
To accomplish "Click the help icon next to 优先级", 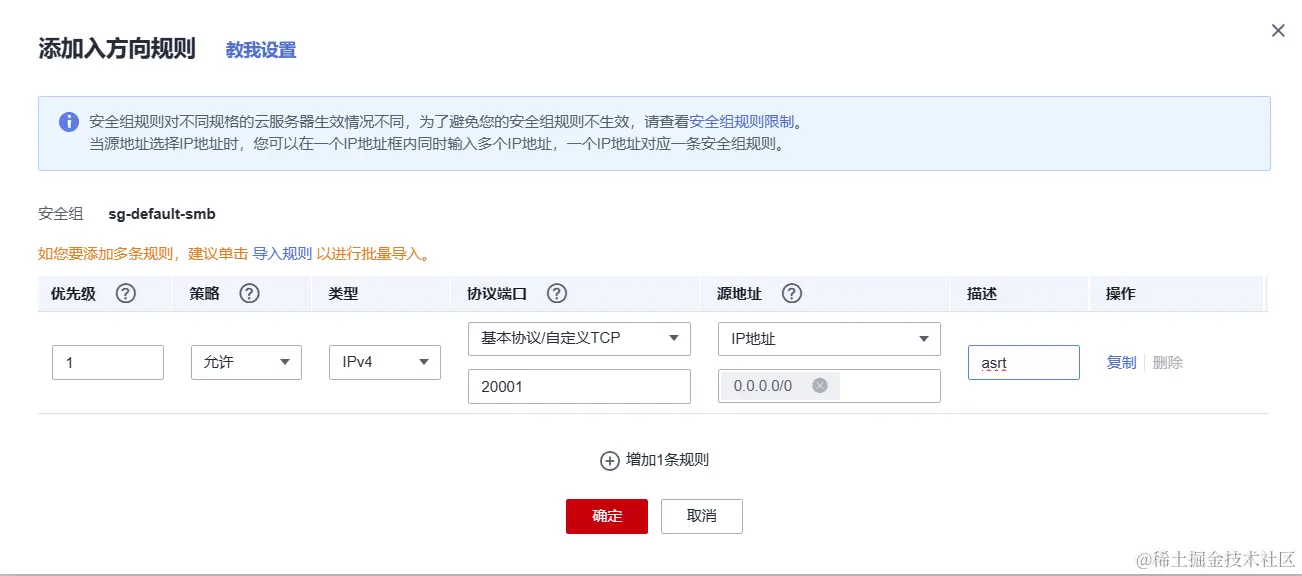I will pos(126,294).
